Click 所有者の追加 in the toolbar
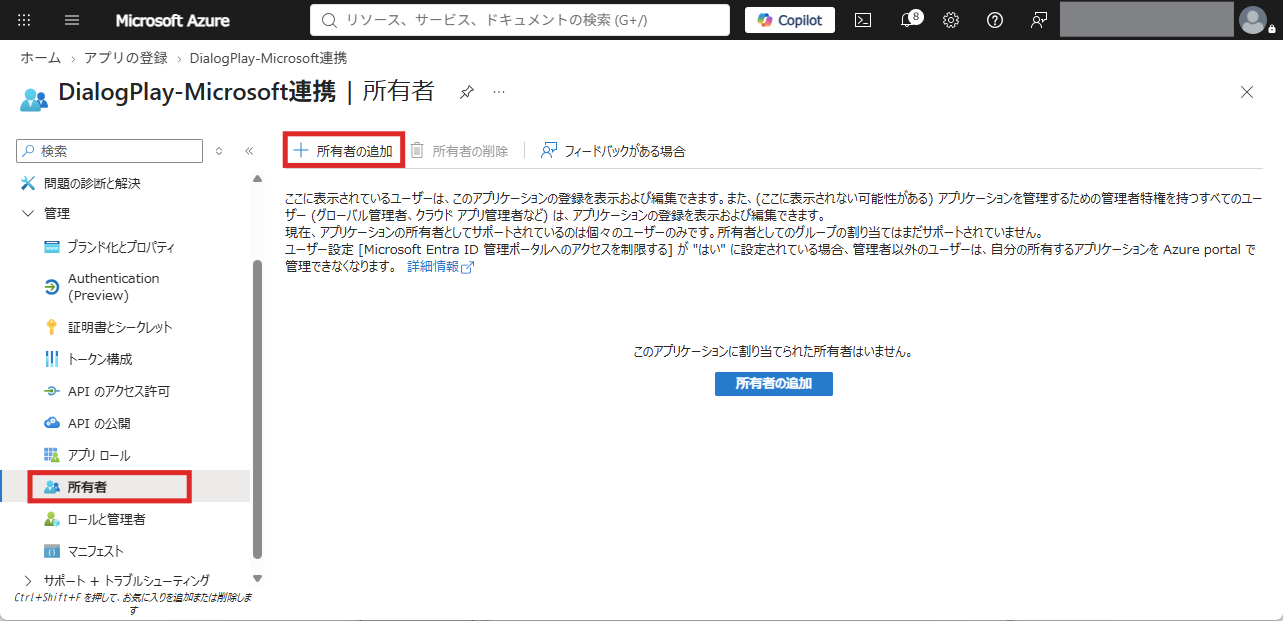Image resolution: width=1283 pixels, height=621 pixels. pyautogui.click(x=343, y=151)
